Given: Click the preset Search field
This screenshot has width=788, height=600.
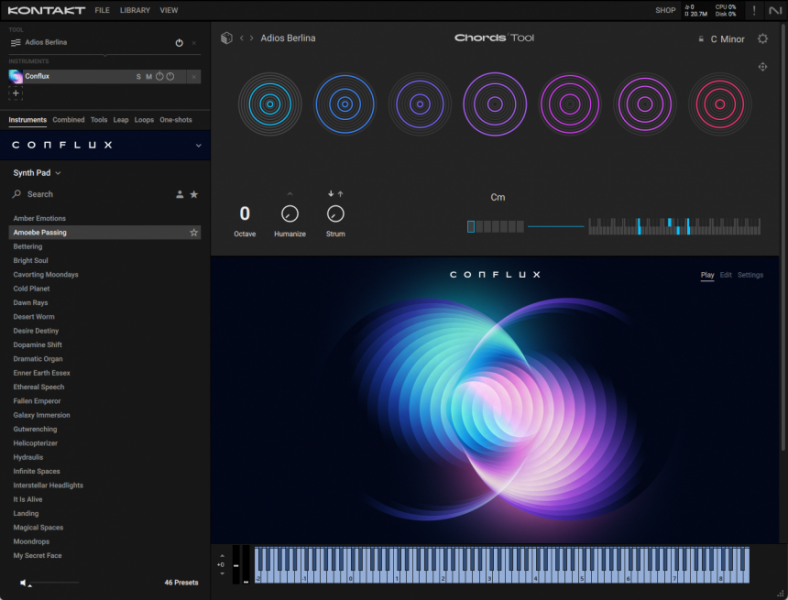Looking at the screenshot, I should (x=90, y=194).
